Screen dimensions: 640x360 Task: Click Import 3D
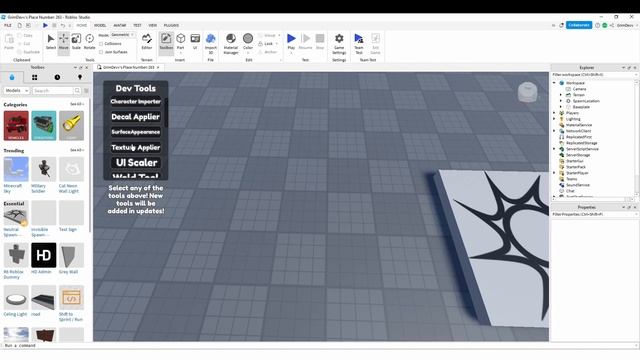(x=211, y=44)
